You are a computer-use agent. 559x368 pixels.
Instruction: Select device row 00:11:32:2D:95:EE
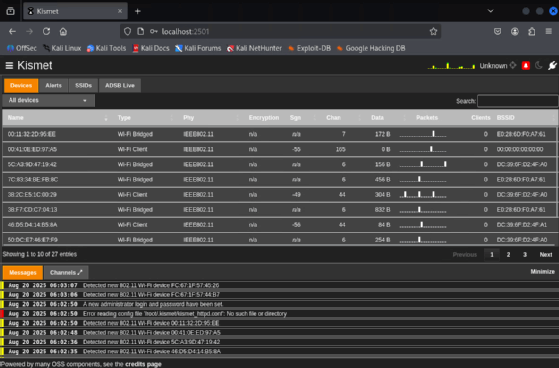279,134
